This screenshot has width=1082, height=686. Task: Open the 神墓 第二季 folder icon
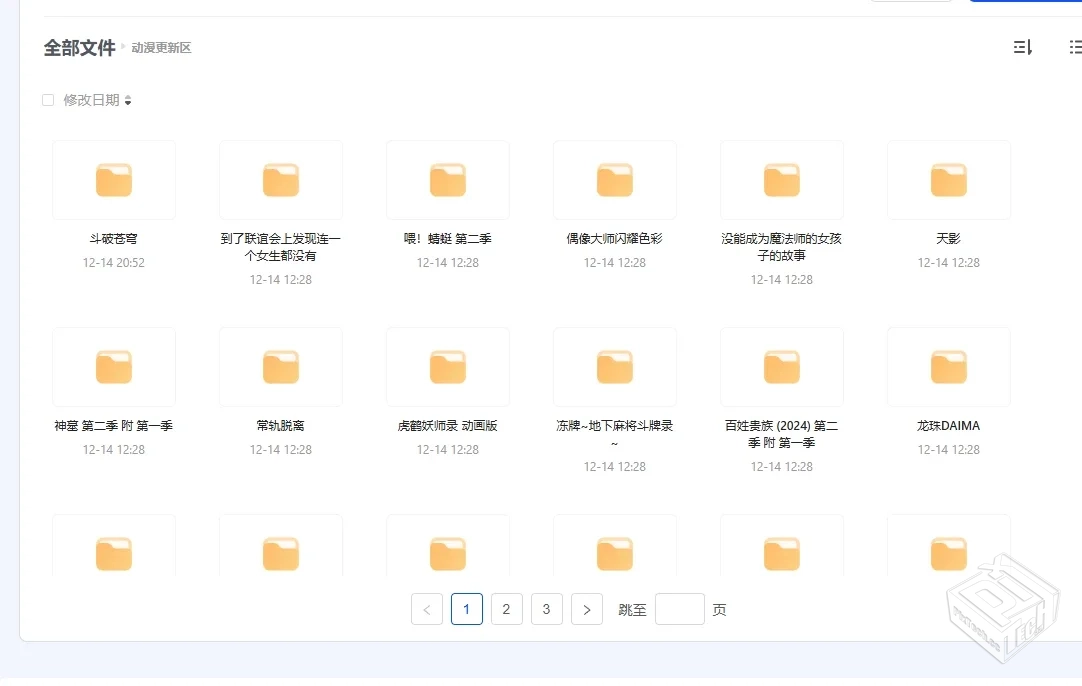113,366
